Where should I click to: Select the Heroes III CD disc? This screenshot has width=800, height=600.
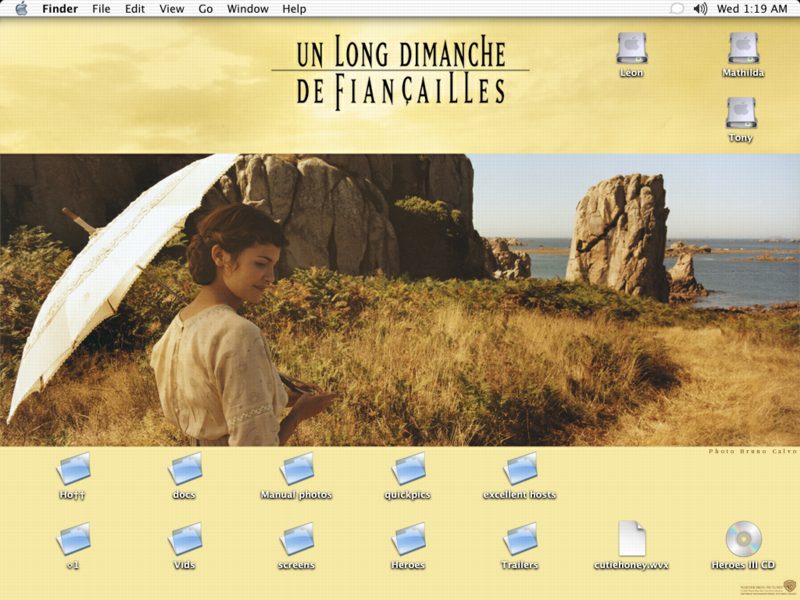click(x=743, y=539)
